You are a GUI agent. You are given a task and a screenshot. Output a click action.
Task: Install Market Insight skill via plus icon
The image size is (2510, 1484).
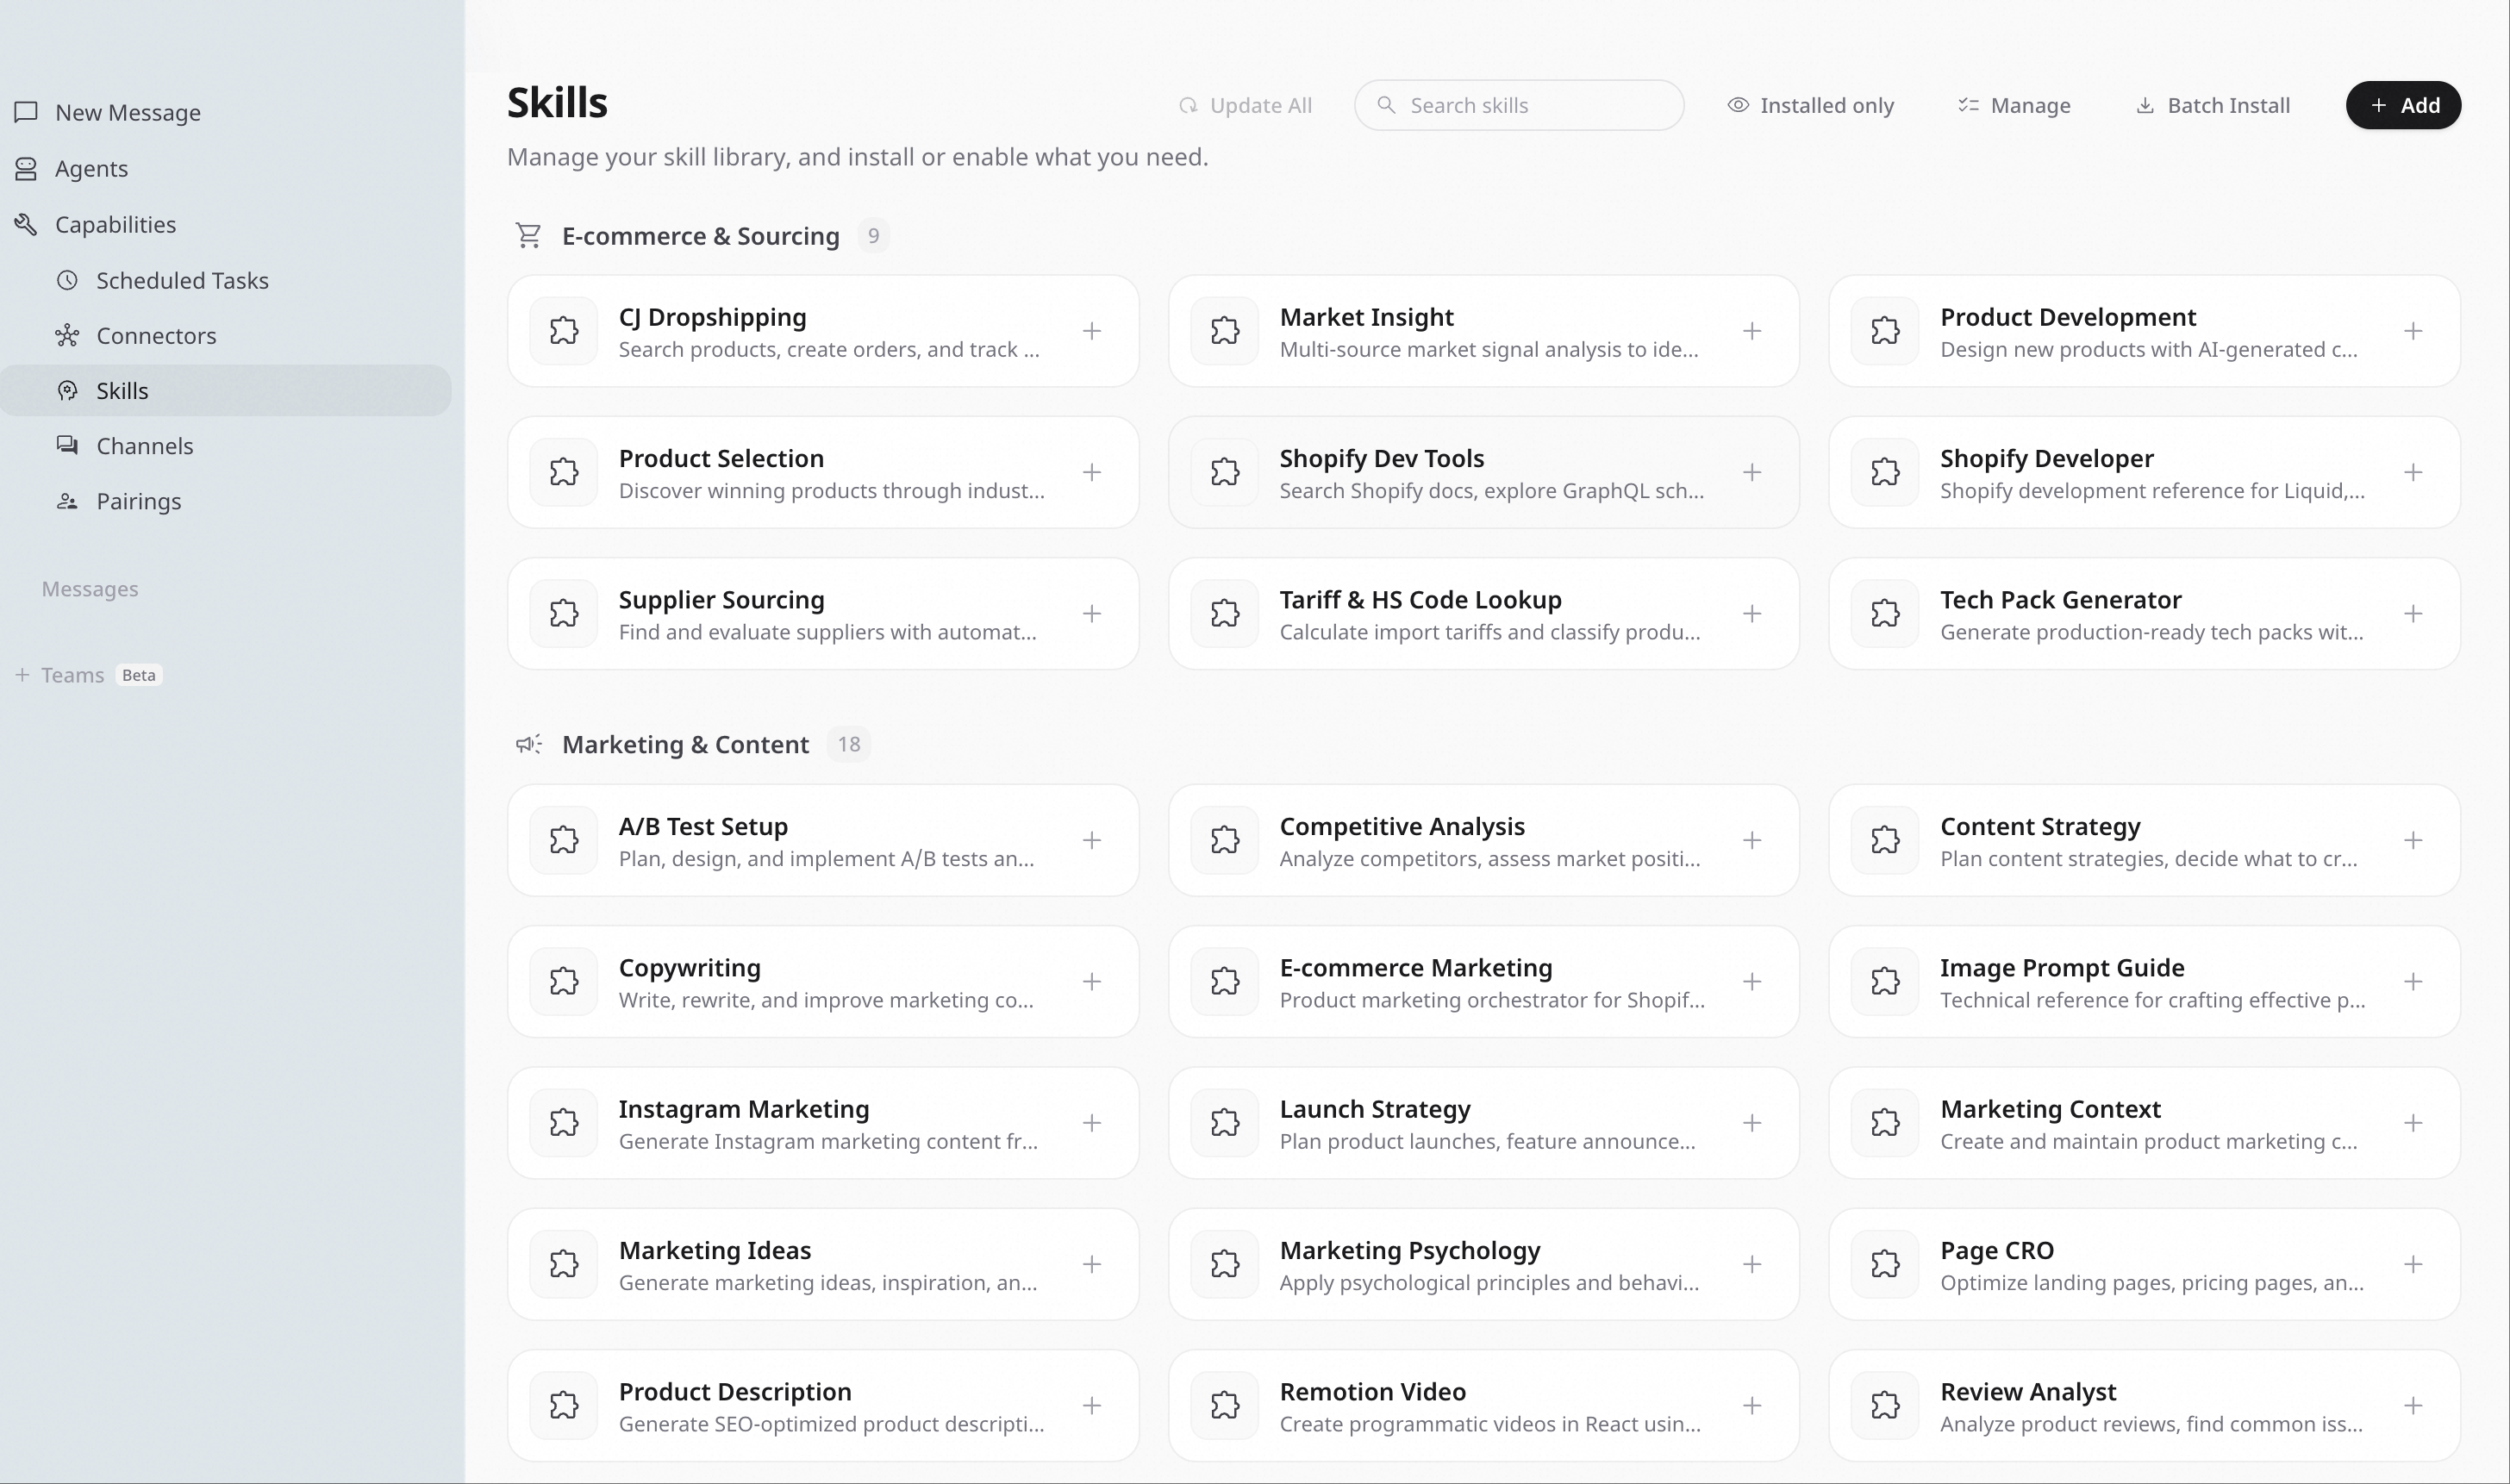(x=1751, y=331)
